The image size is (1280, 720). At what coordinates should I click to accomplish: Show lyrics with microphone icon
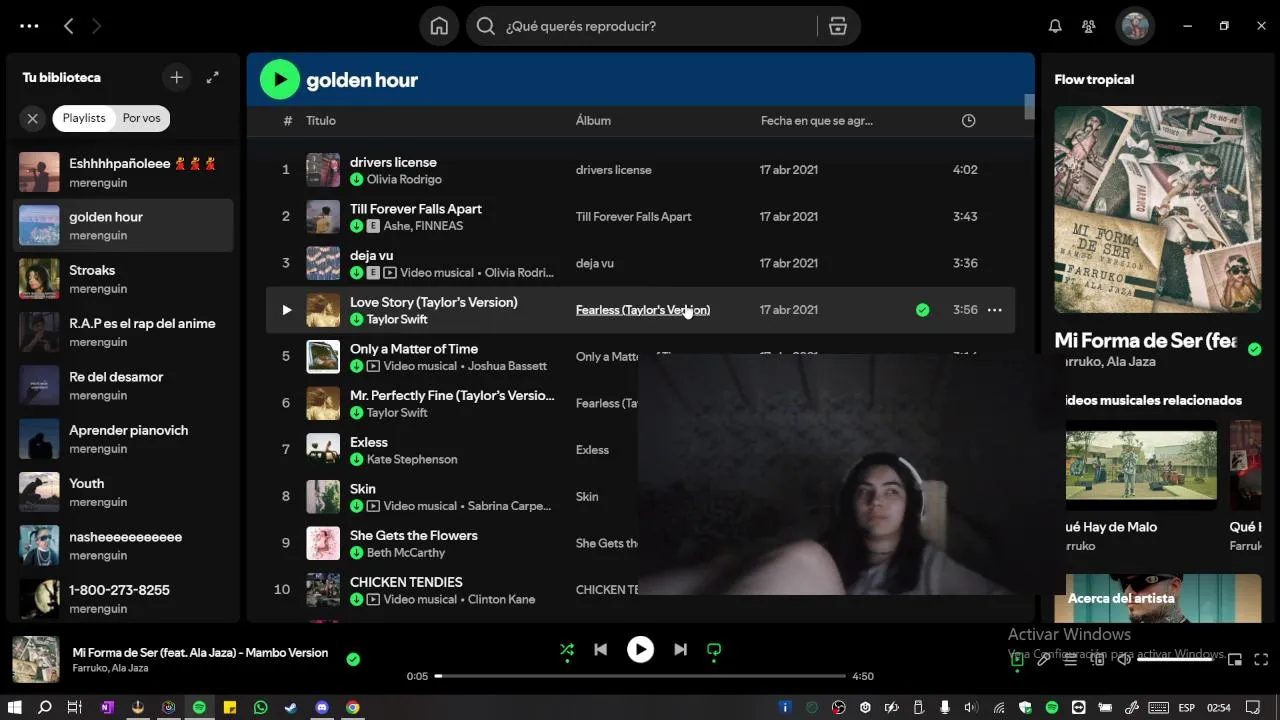tap(1043, 659)
